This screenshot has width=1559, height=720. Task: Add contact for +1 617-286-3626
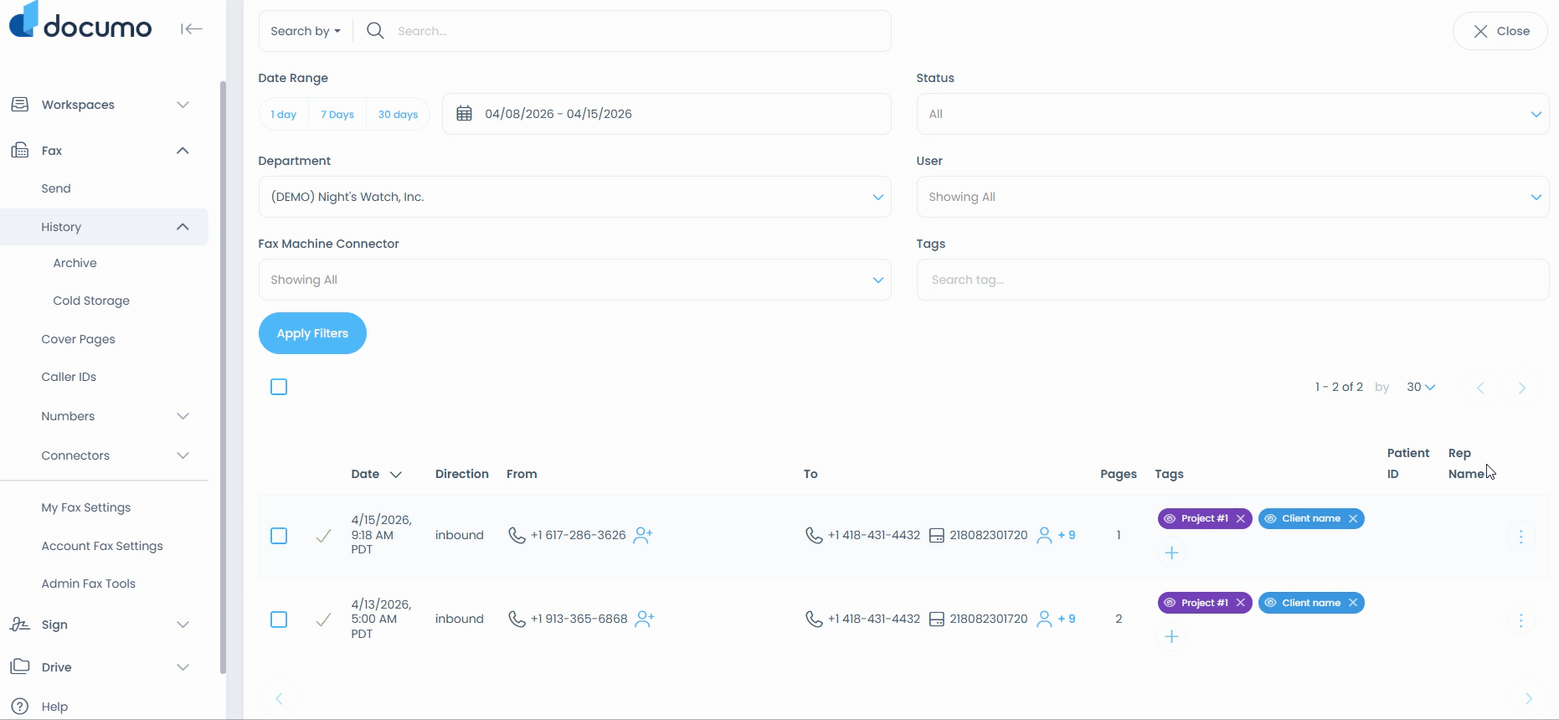point(643,536)
